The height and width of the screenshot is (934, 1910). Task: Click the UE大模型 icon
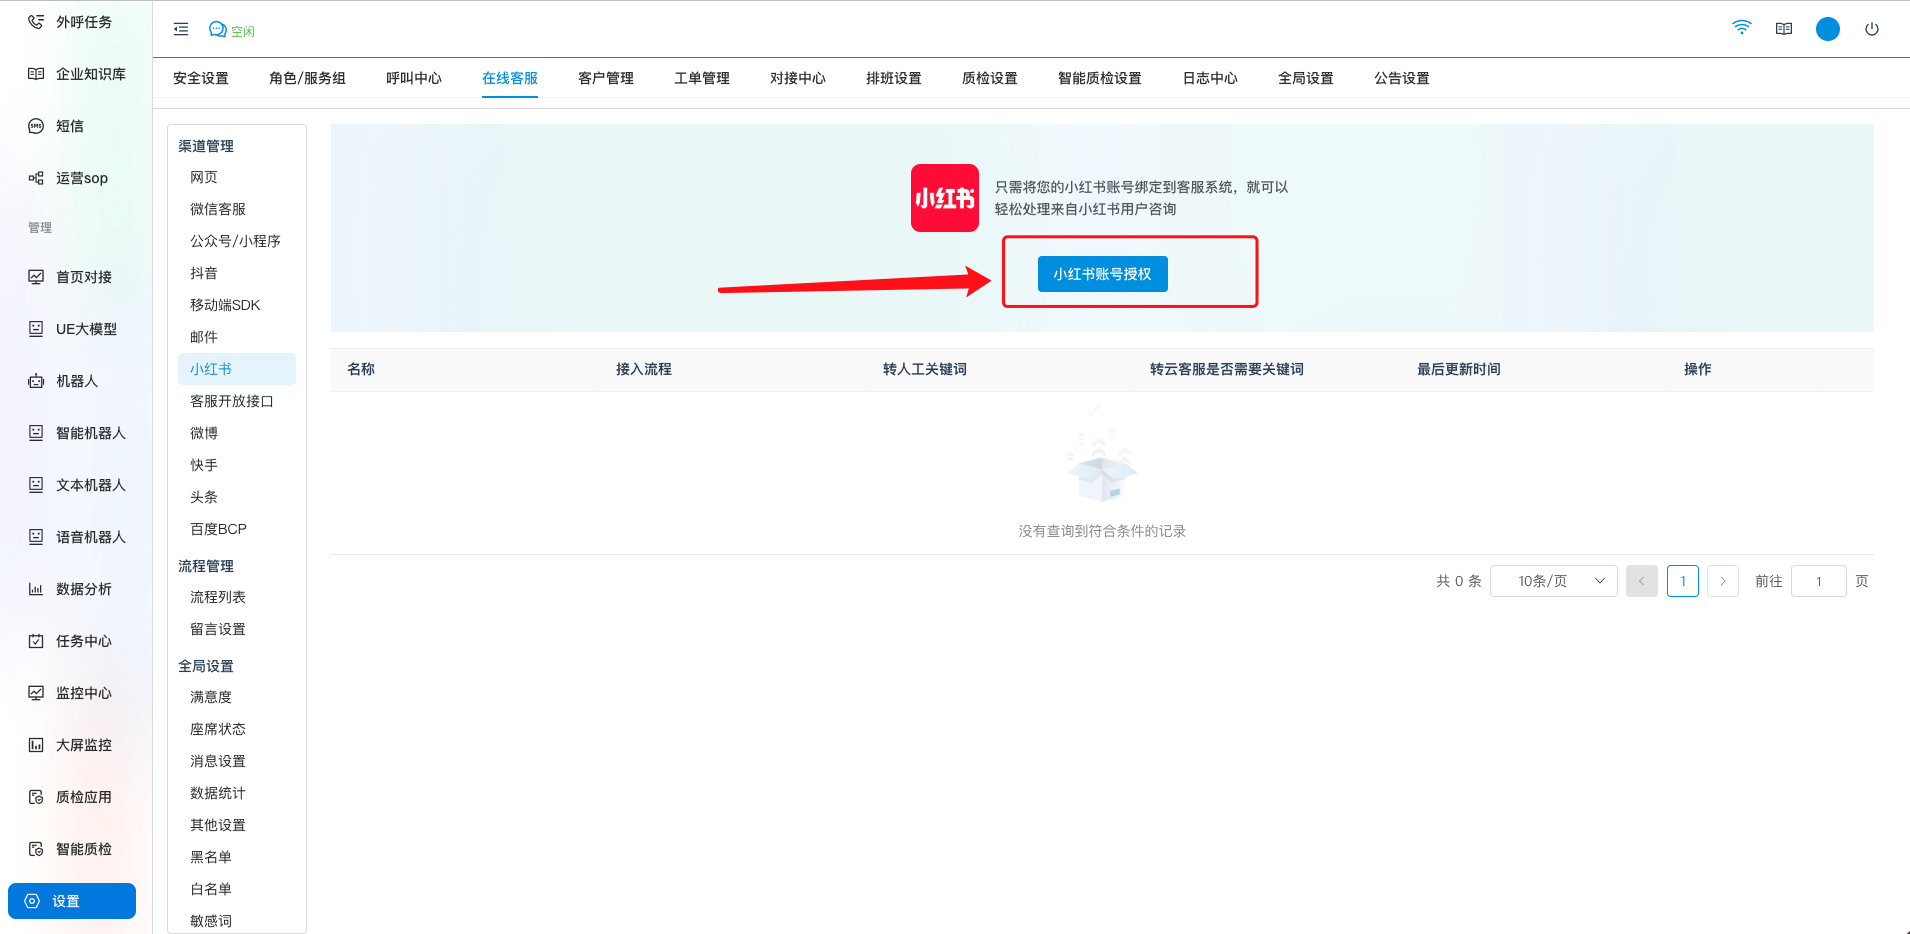[x=36, y=329]
